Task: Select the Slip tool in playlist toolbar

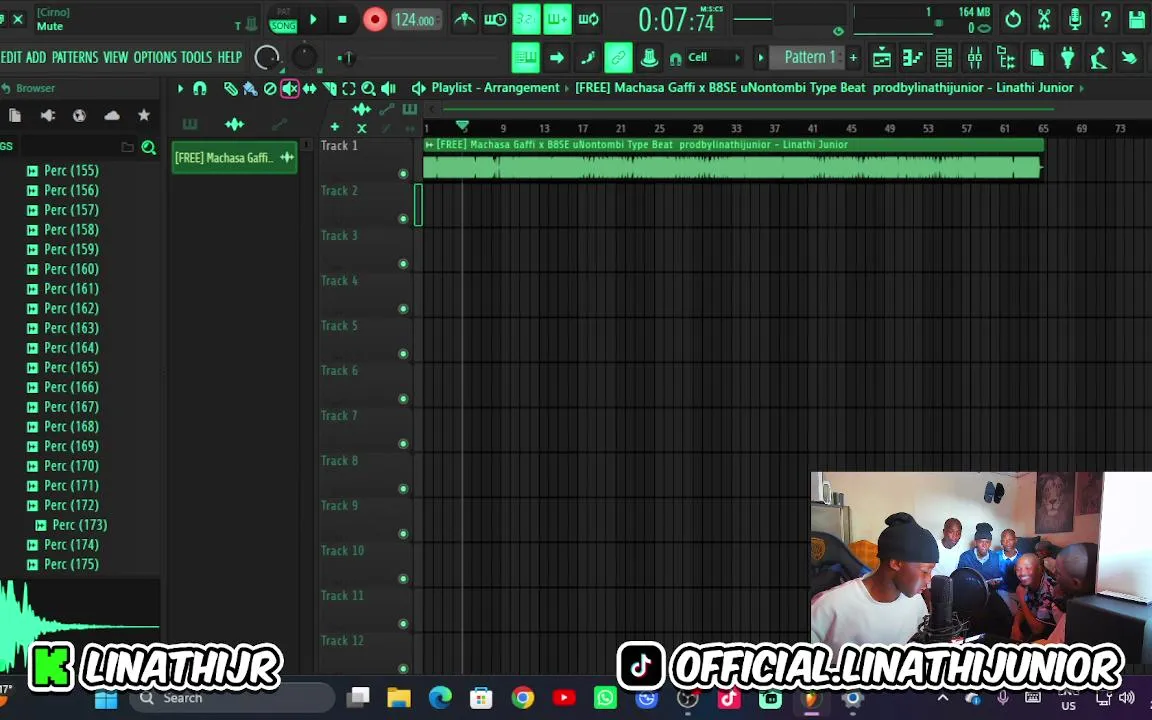Action: 310,89
